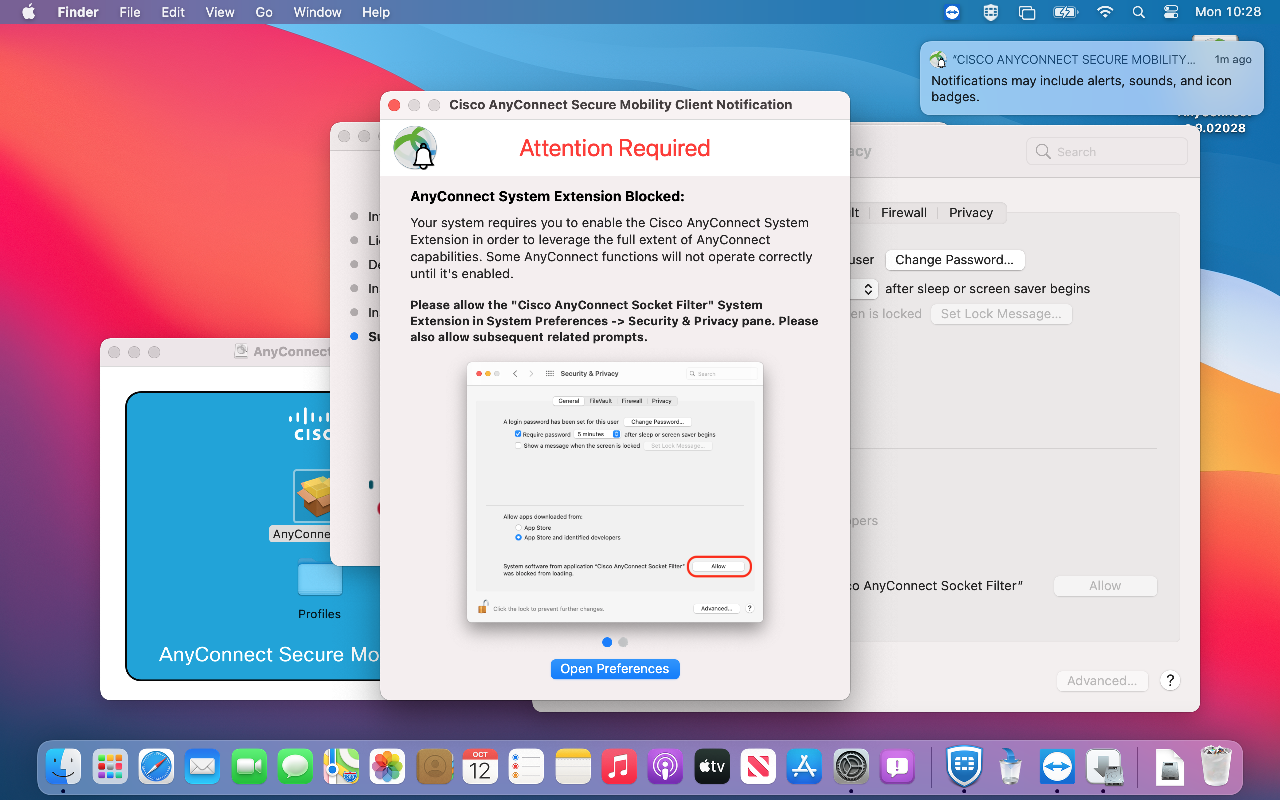Open the Edit menu

pos(173,12)
